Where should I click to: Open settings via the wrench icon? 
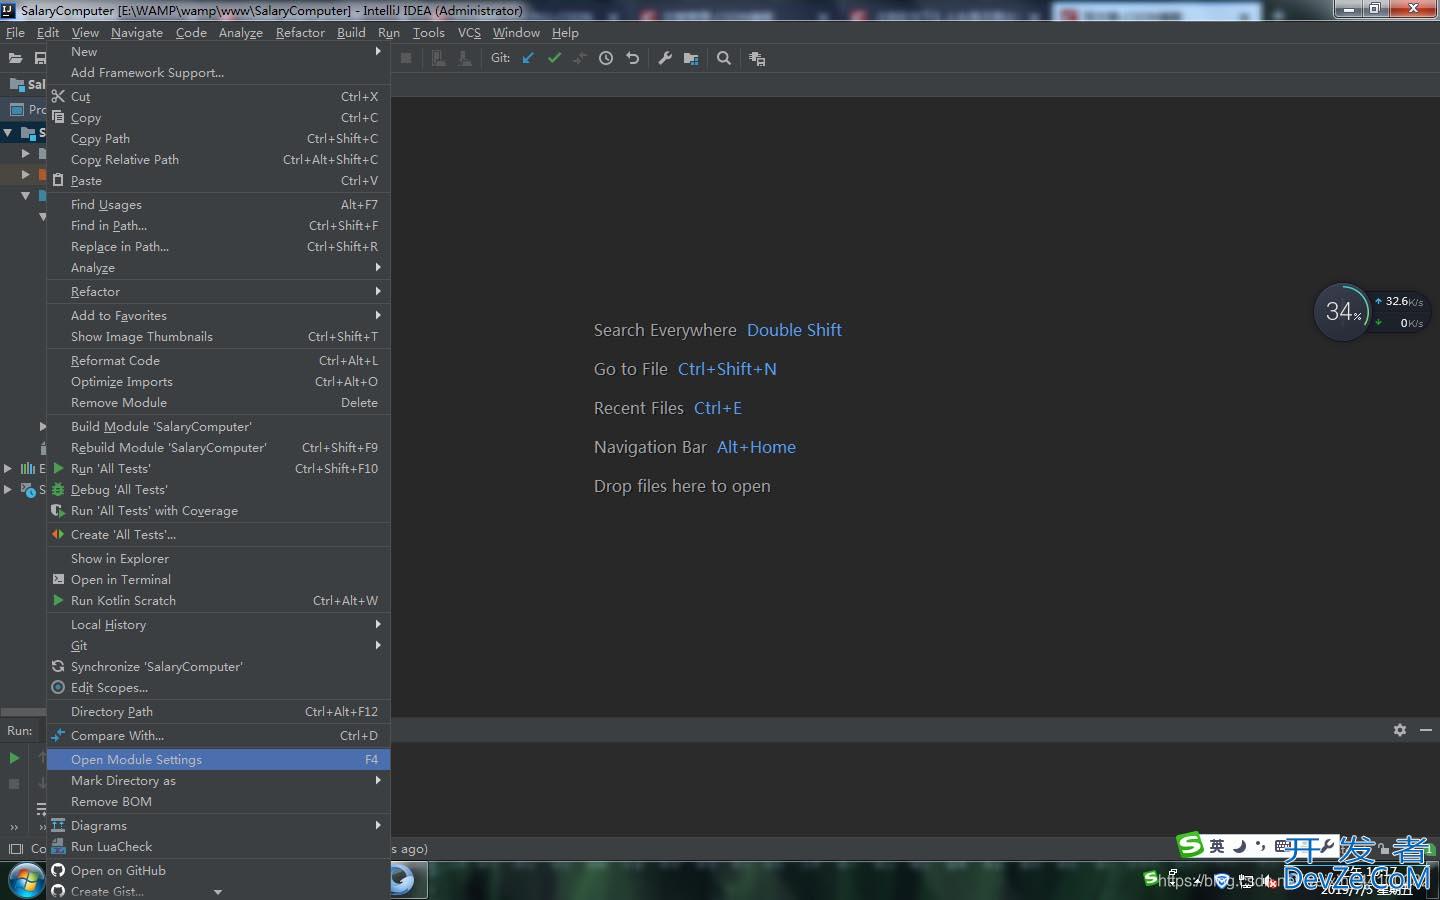pyautogui.click(x=665, y=58)
